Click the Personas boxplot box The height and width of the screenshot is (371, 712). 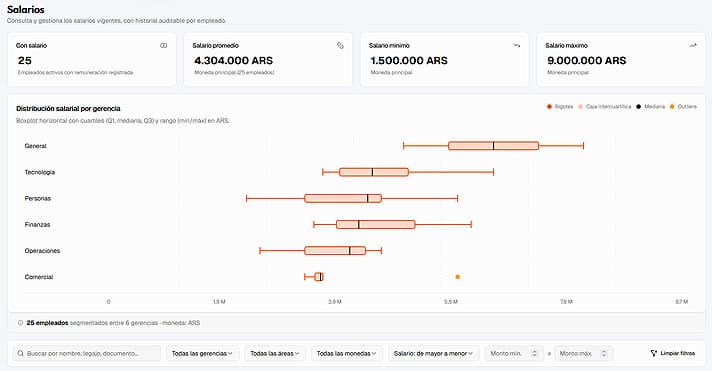point(343,198)
